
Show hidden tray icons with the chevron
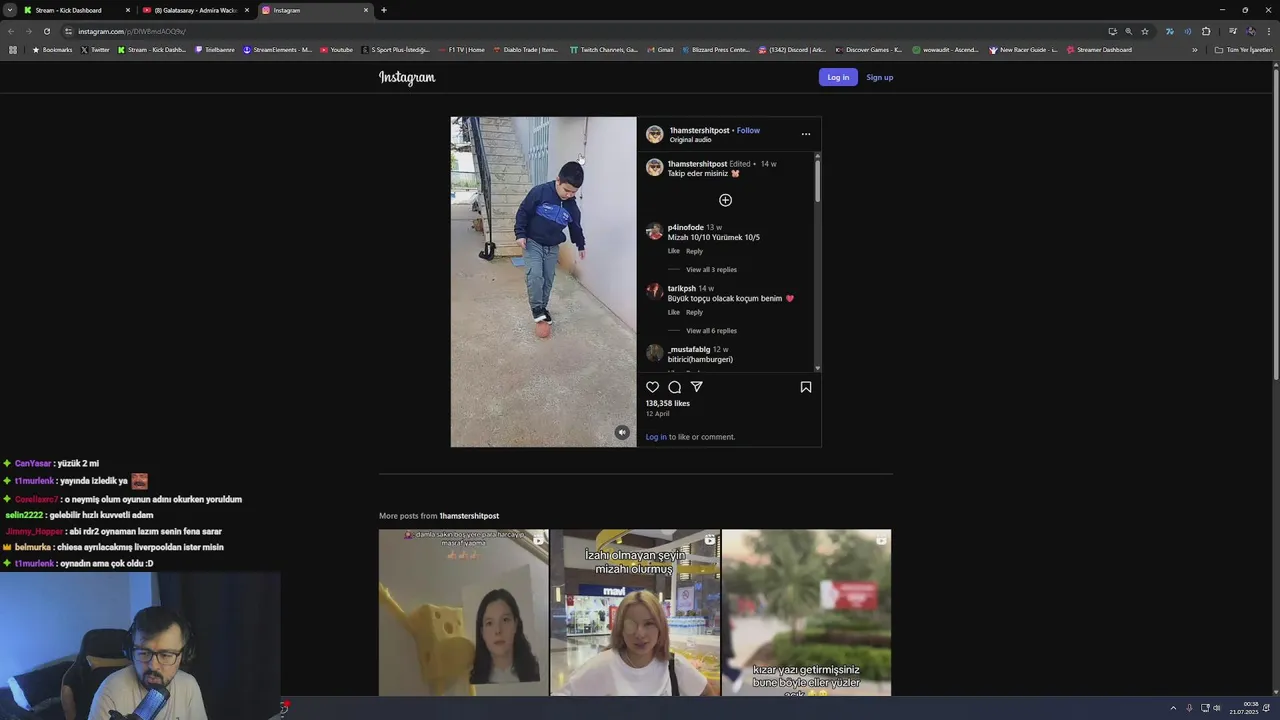[x=1174, y=708]
